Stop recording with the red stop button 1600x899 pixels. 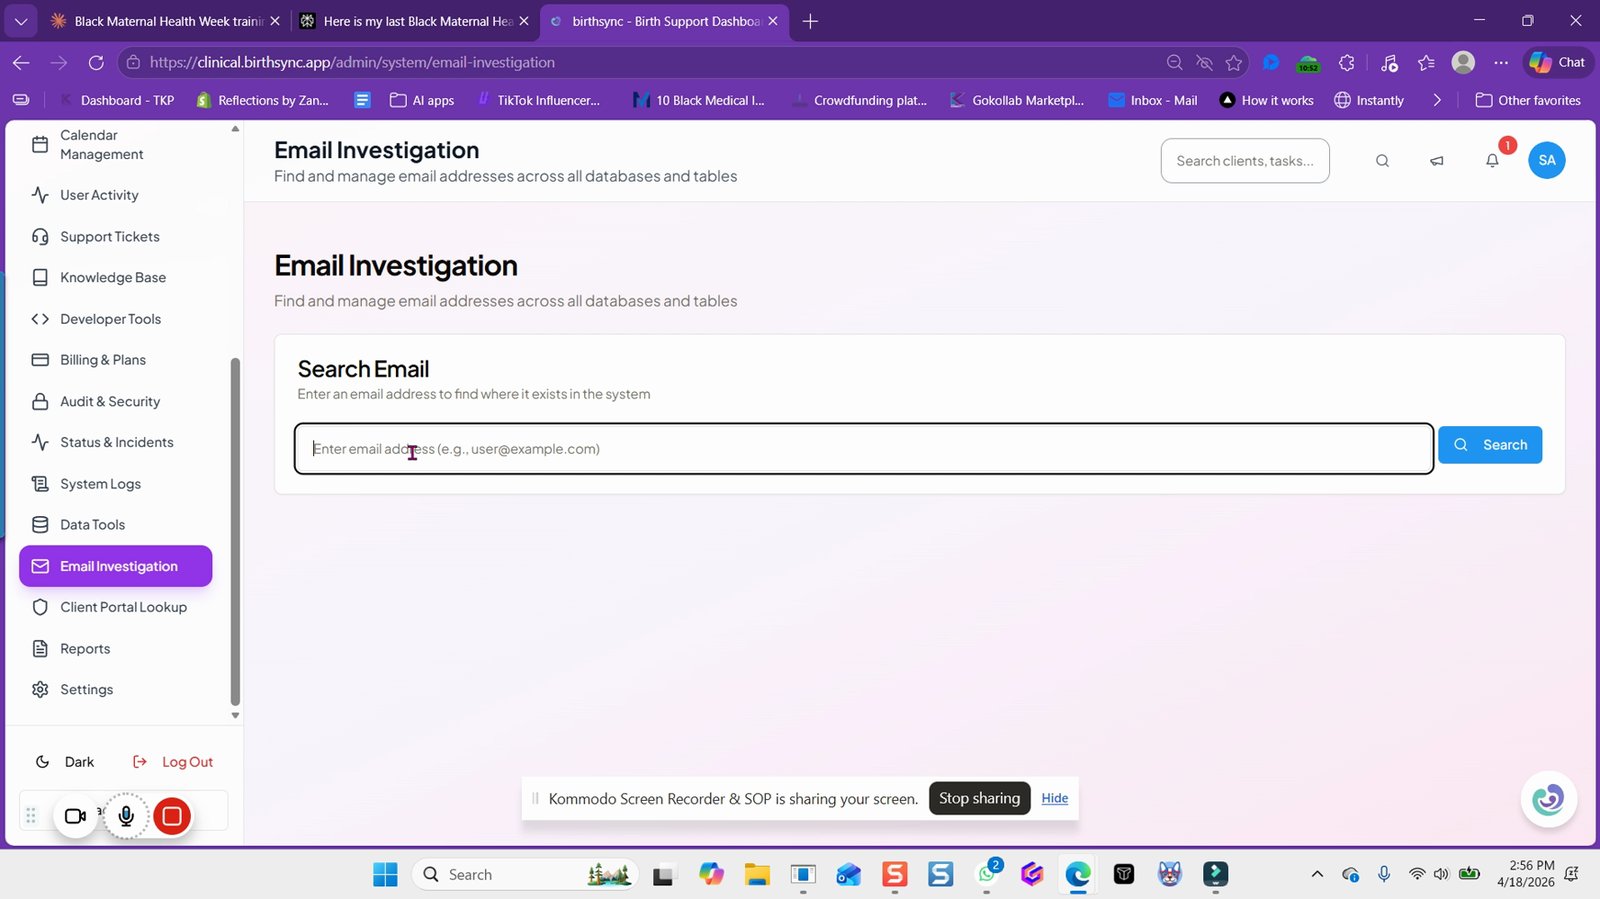[x=172, y=816]
